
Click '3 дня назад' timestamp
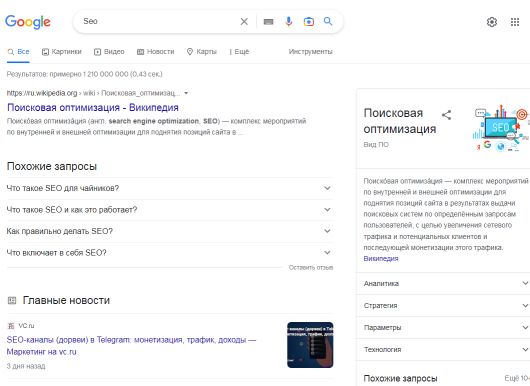point(26,366)
